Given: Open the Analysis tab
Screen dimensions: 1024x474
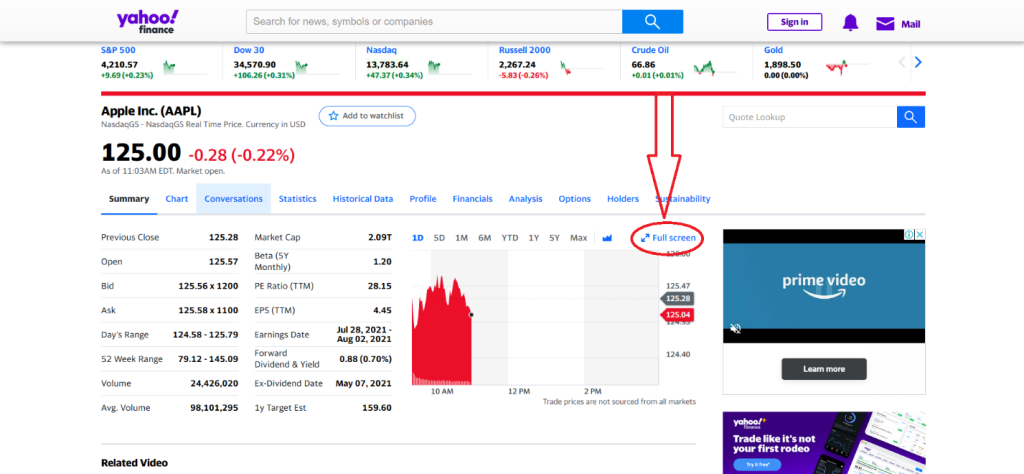Looking at the screenshot, I should click(x=525, y=198).
